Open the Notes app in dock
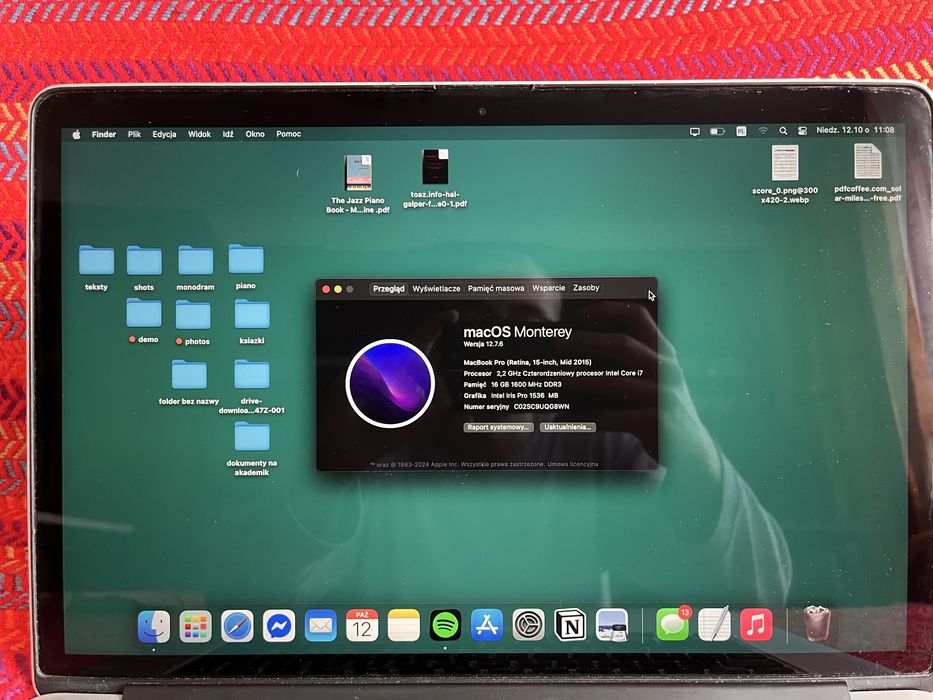 404,625
